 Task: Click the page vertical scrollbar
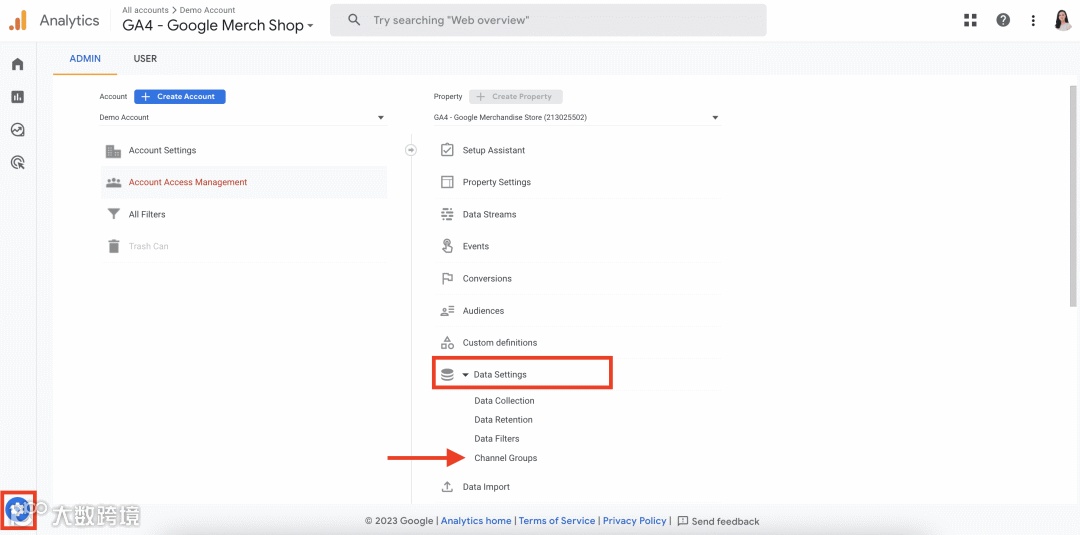[1072, 196]
